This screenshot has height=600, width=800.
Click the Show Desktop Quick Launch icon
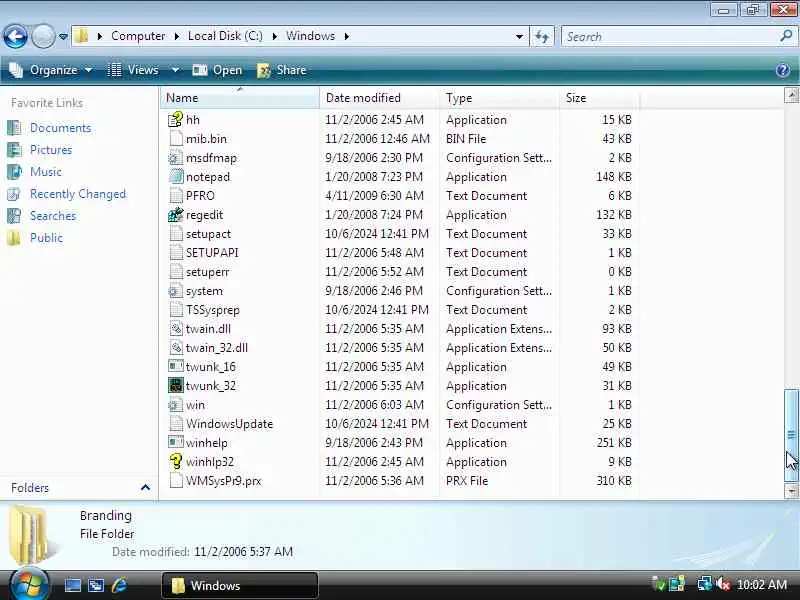point(72,585)
